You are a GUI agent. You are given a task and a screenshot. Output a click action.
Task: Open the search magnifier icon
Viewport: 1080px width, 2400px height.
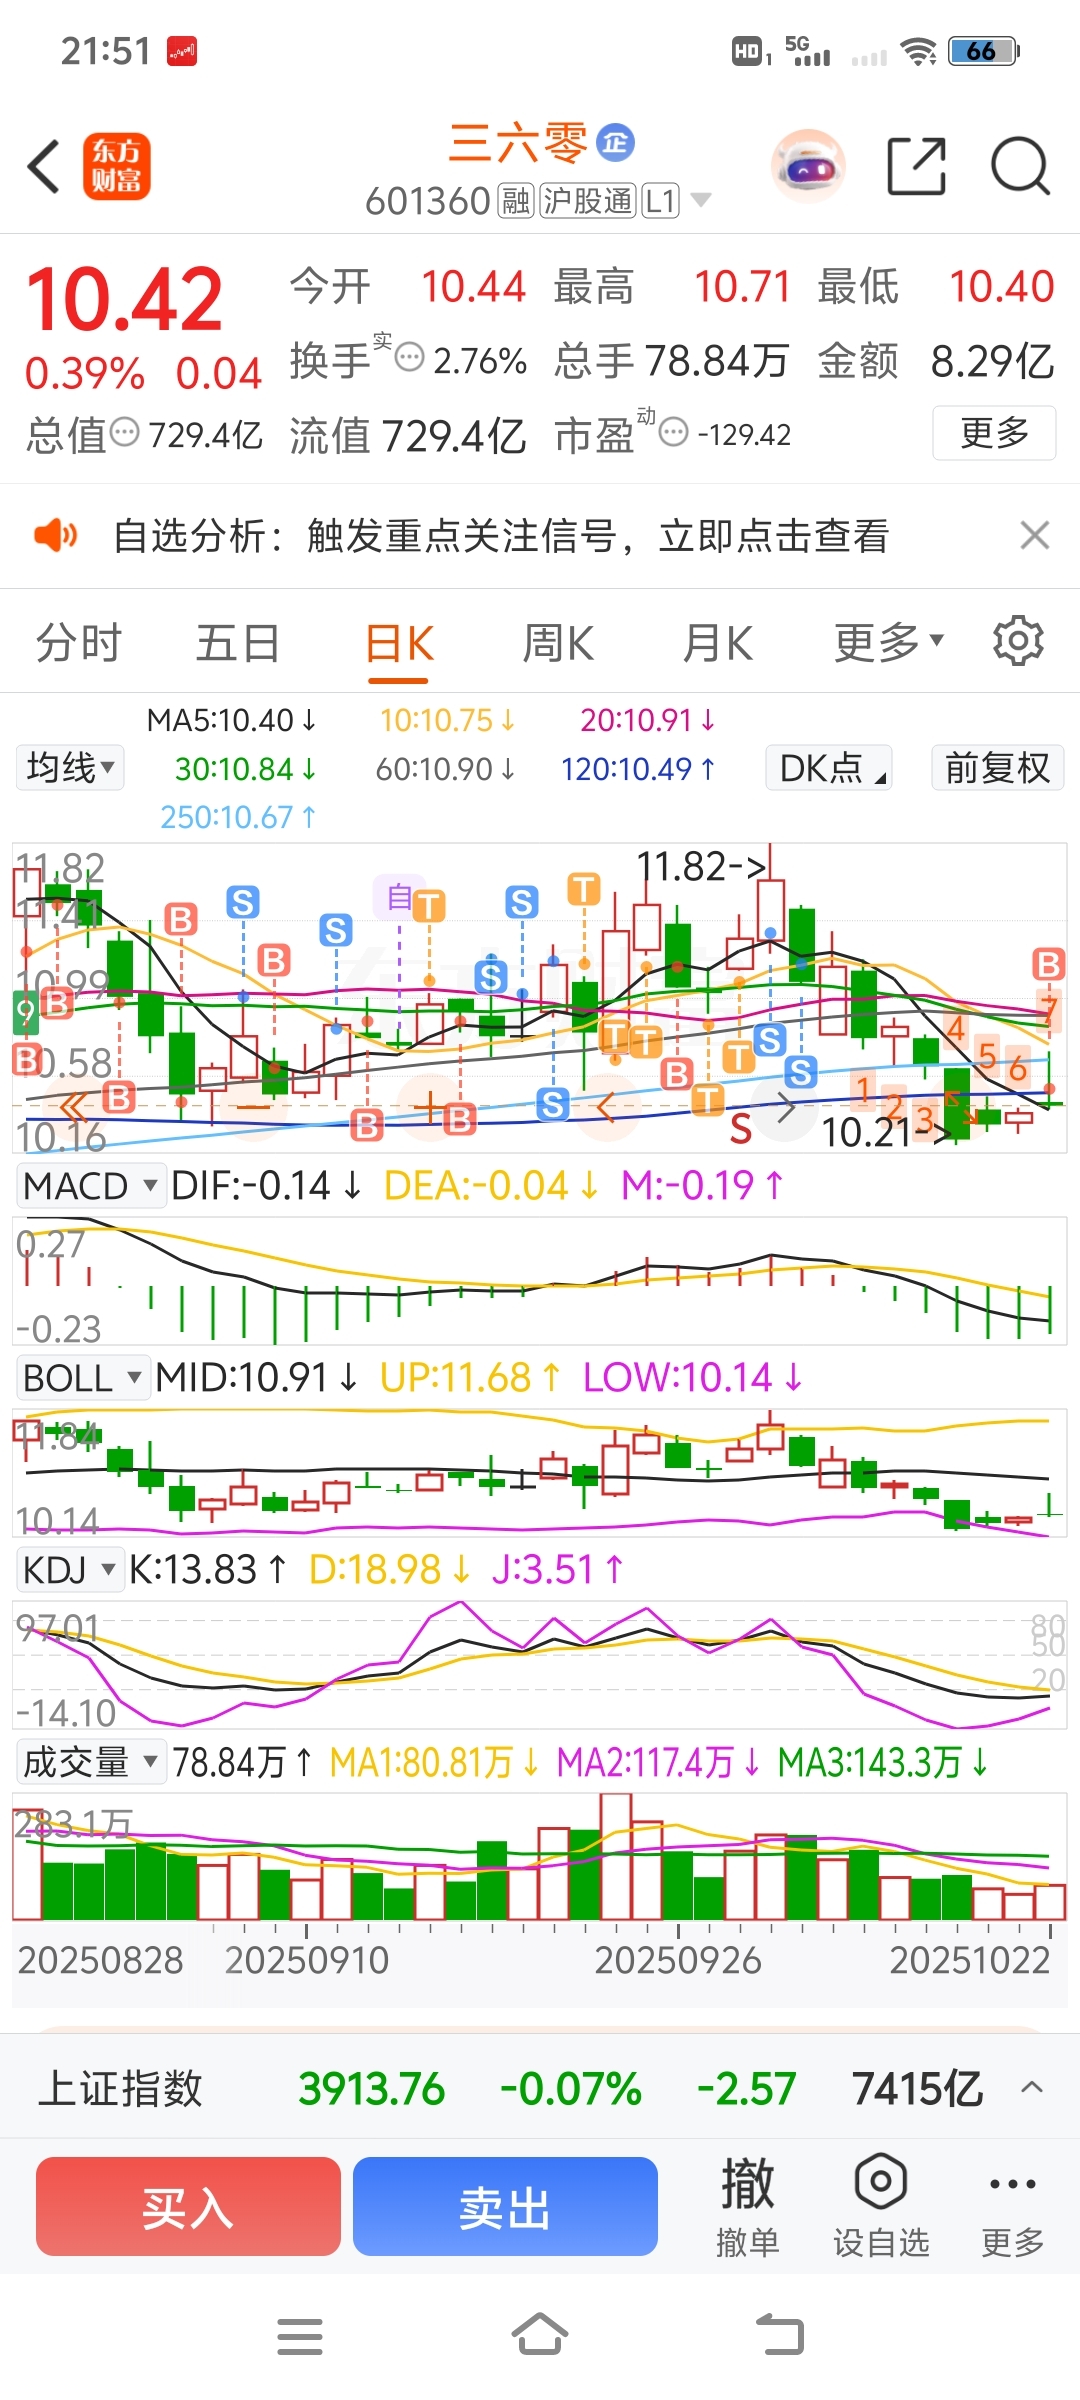1020,166
